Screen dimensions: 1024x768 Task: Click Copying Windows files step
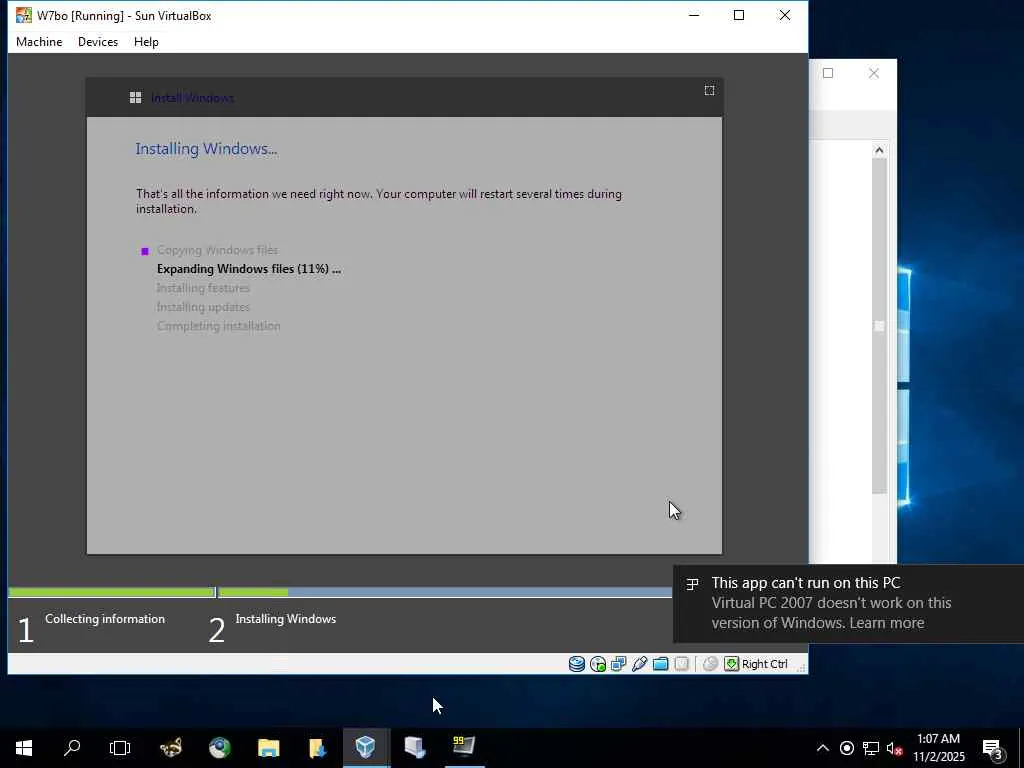(x=217, y=250)
